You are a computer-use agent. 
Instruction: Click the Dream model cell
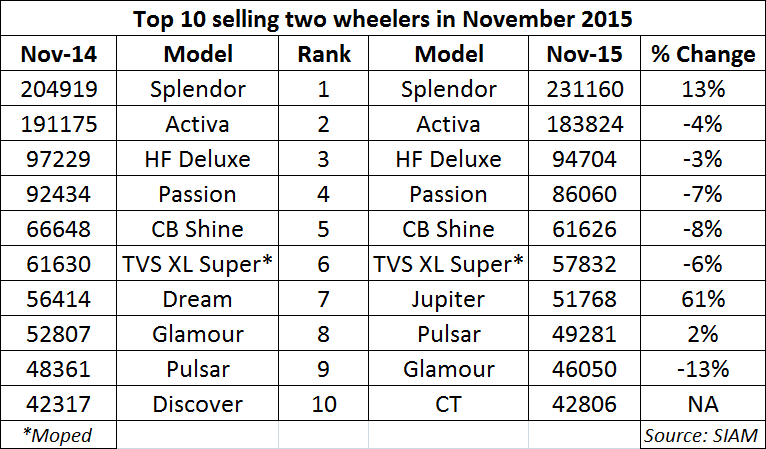tap(199, 299)
